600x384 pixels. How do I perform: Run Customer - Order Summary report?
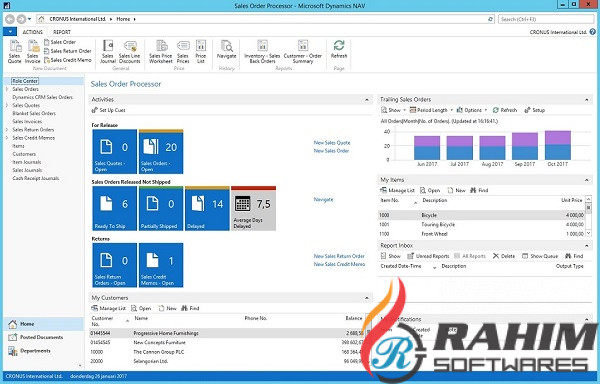(x=303, y=52)
